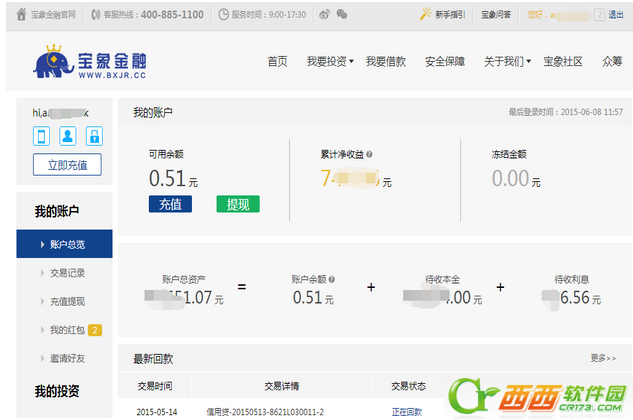This screenshot has height=420, width=633.
Task: Click the 我的投资 sidebar heading
Action: point(57,391)
